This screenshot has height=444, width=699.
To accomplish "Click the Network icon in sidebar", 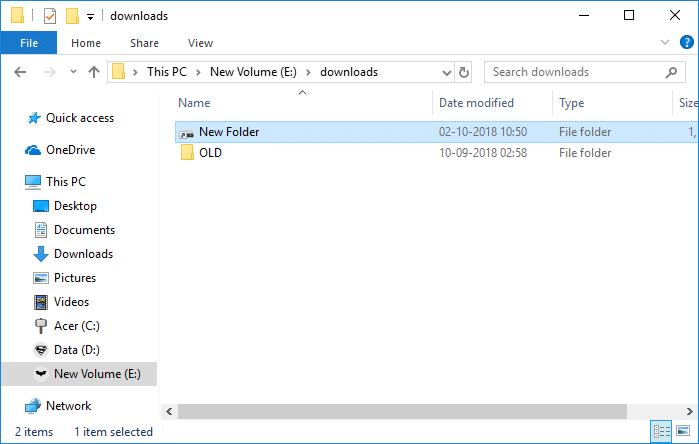I will point(33,406).
